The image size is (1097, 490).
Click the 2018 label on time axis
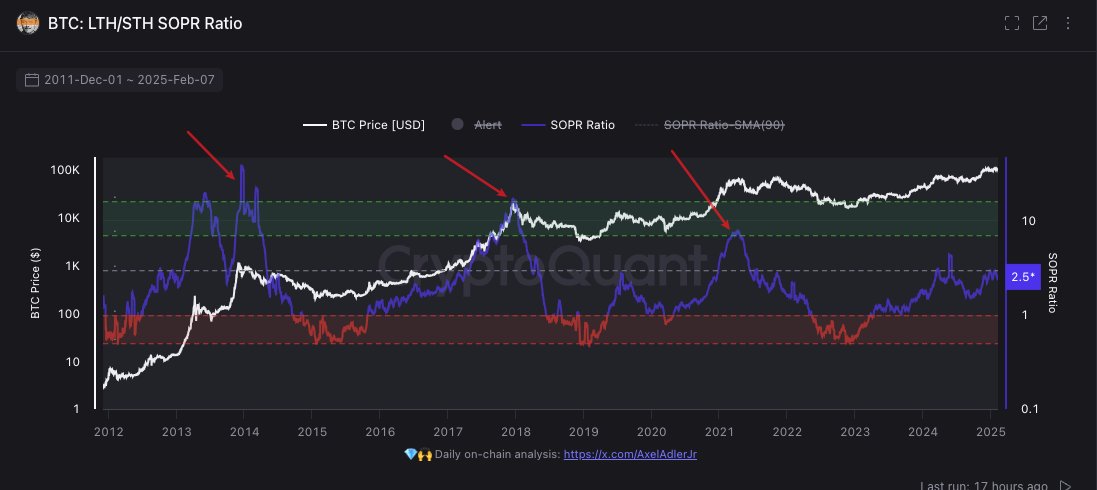tap(515, 431)
